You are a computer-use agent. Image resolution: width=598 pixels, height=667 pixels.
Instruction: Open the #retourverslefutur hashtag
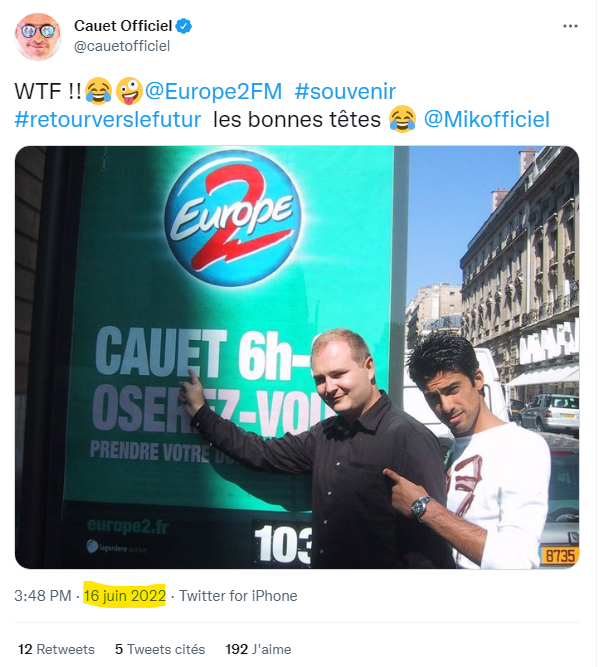pos(108,120)
